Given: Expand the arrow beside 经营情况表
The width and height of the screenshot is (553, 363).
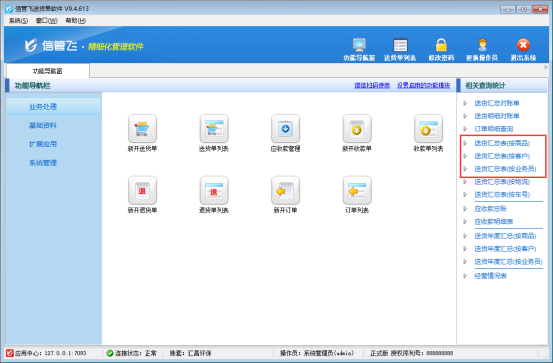Looking at the screenshot, I should 465,276.
